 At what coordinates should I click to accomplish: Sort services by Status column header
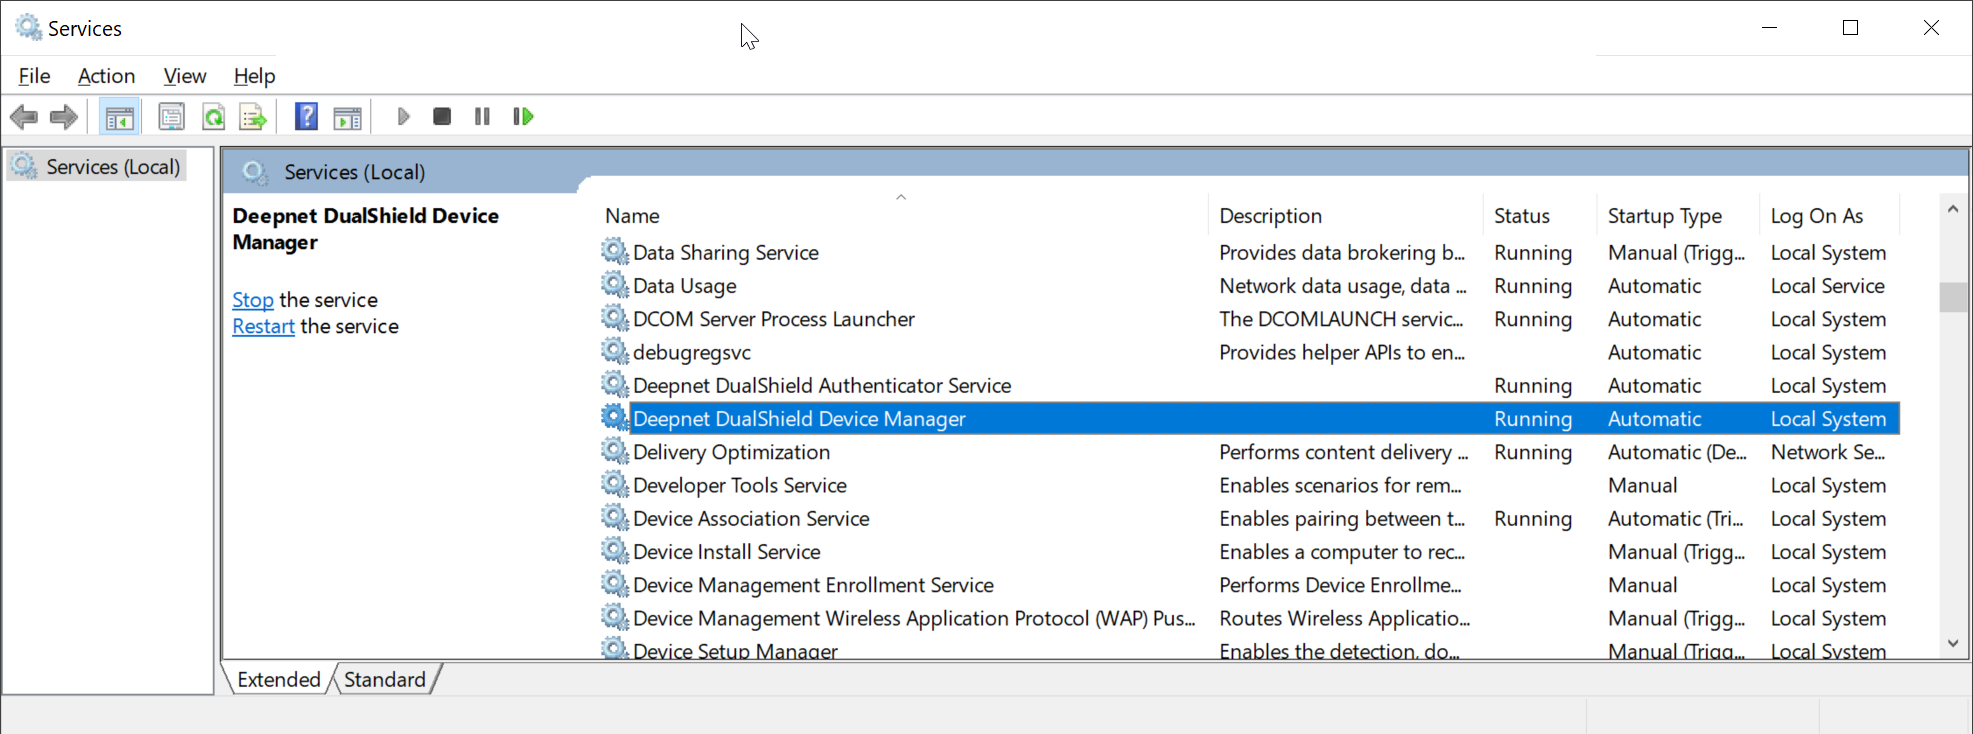pyautogui.click(x=1521, y=216)
